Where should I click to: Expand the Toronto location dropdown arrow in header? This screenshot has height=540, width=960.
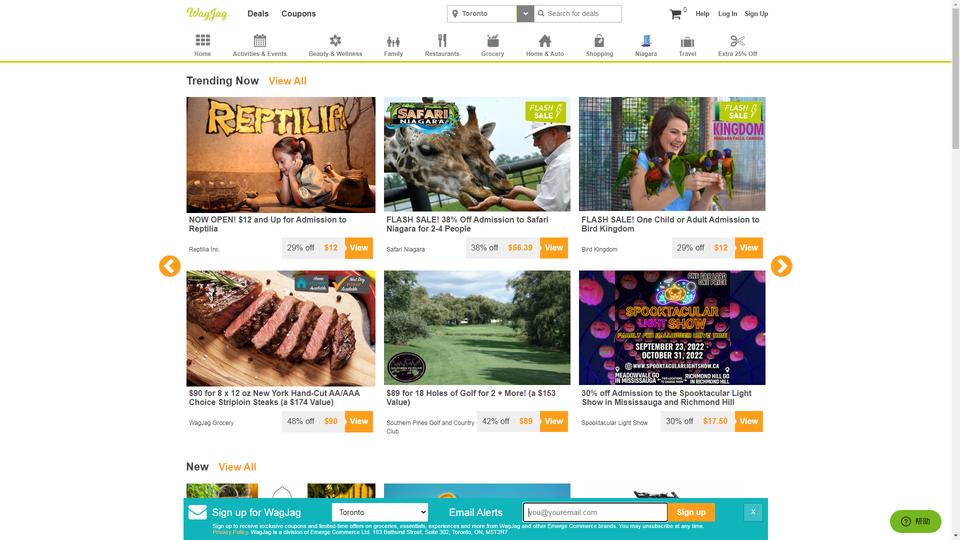pyautogui.click(x=525, y=13)
